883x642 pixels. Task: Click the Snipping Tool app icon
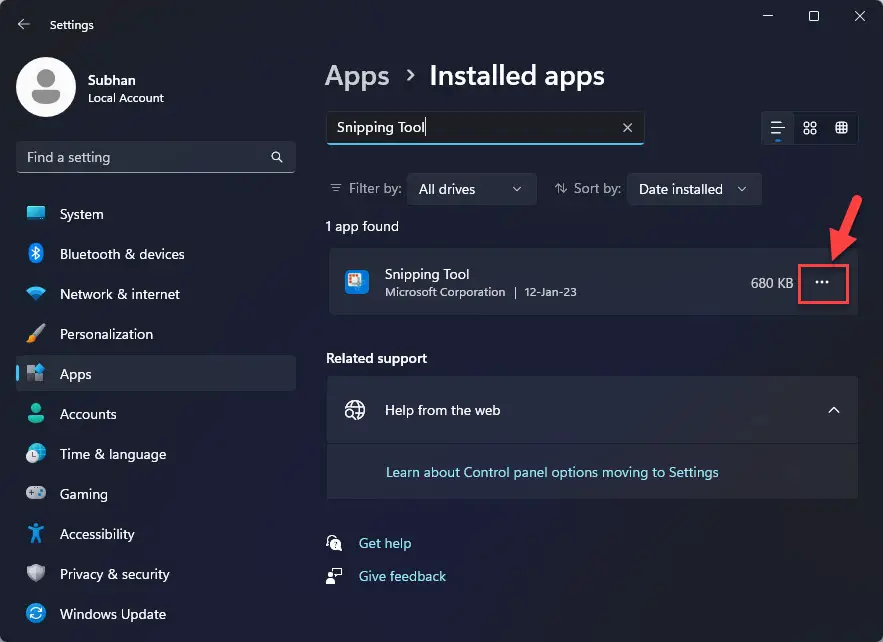pos(357,282)
